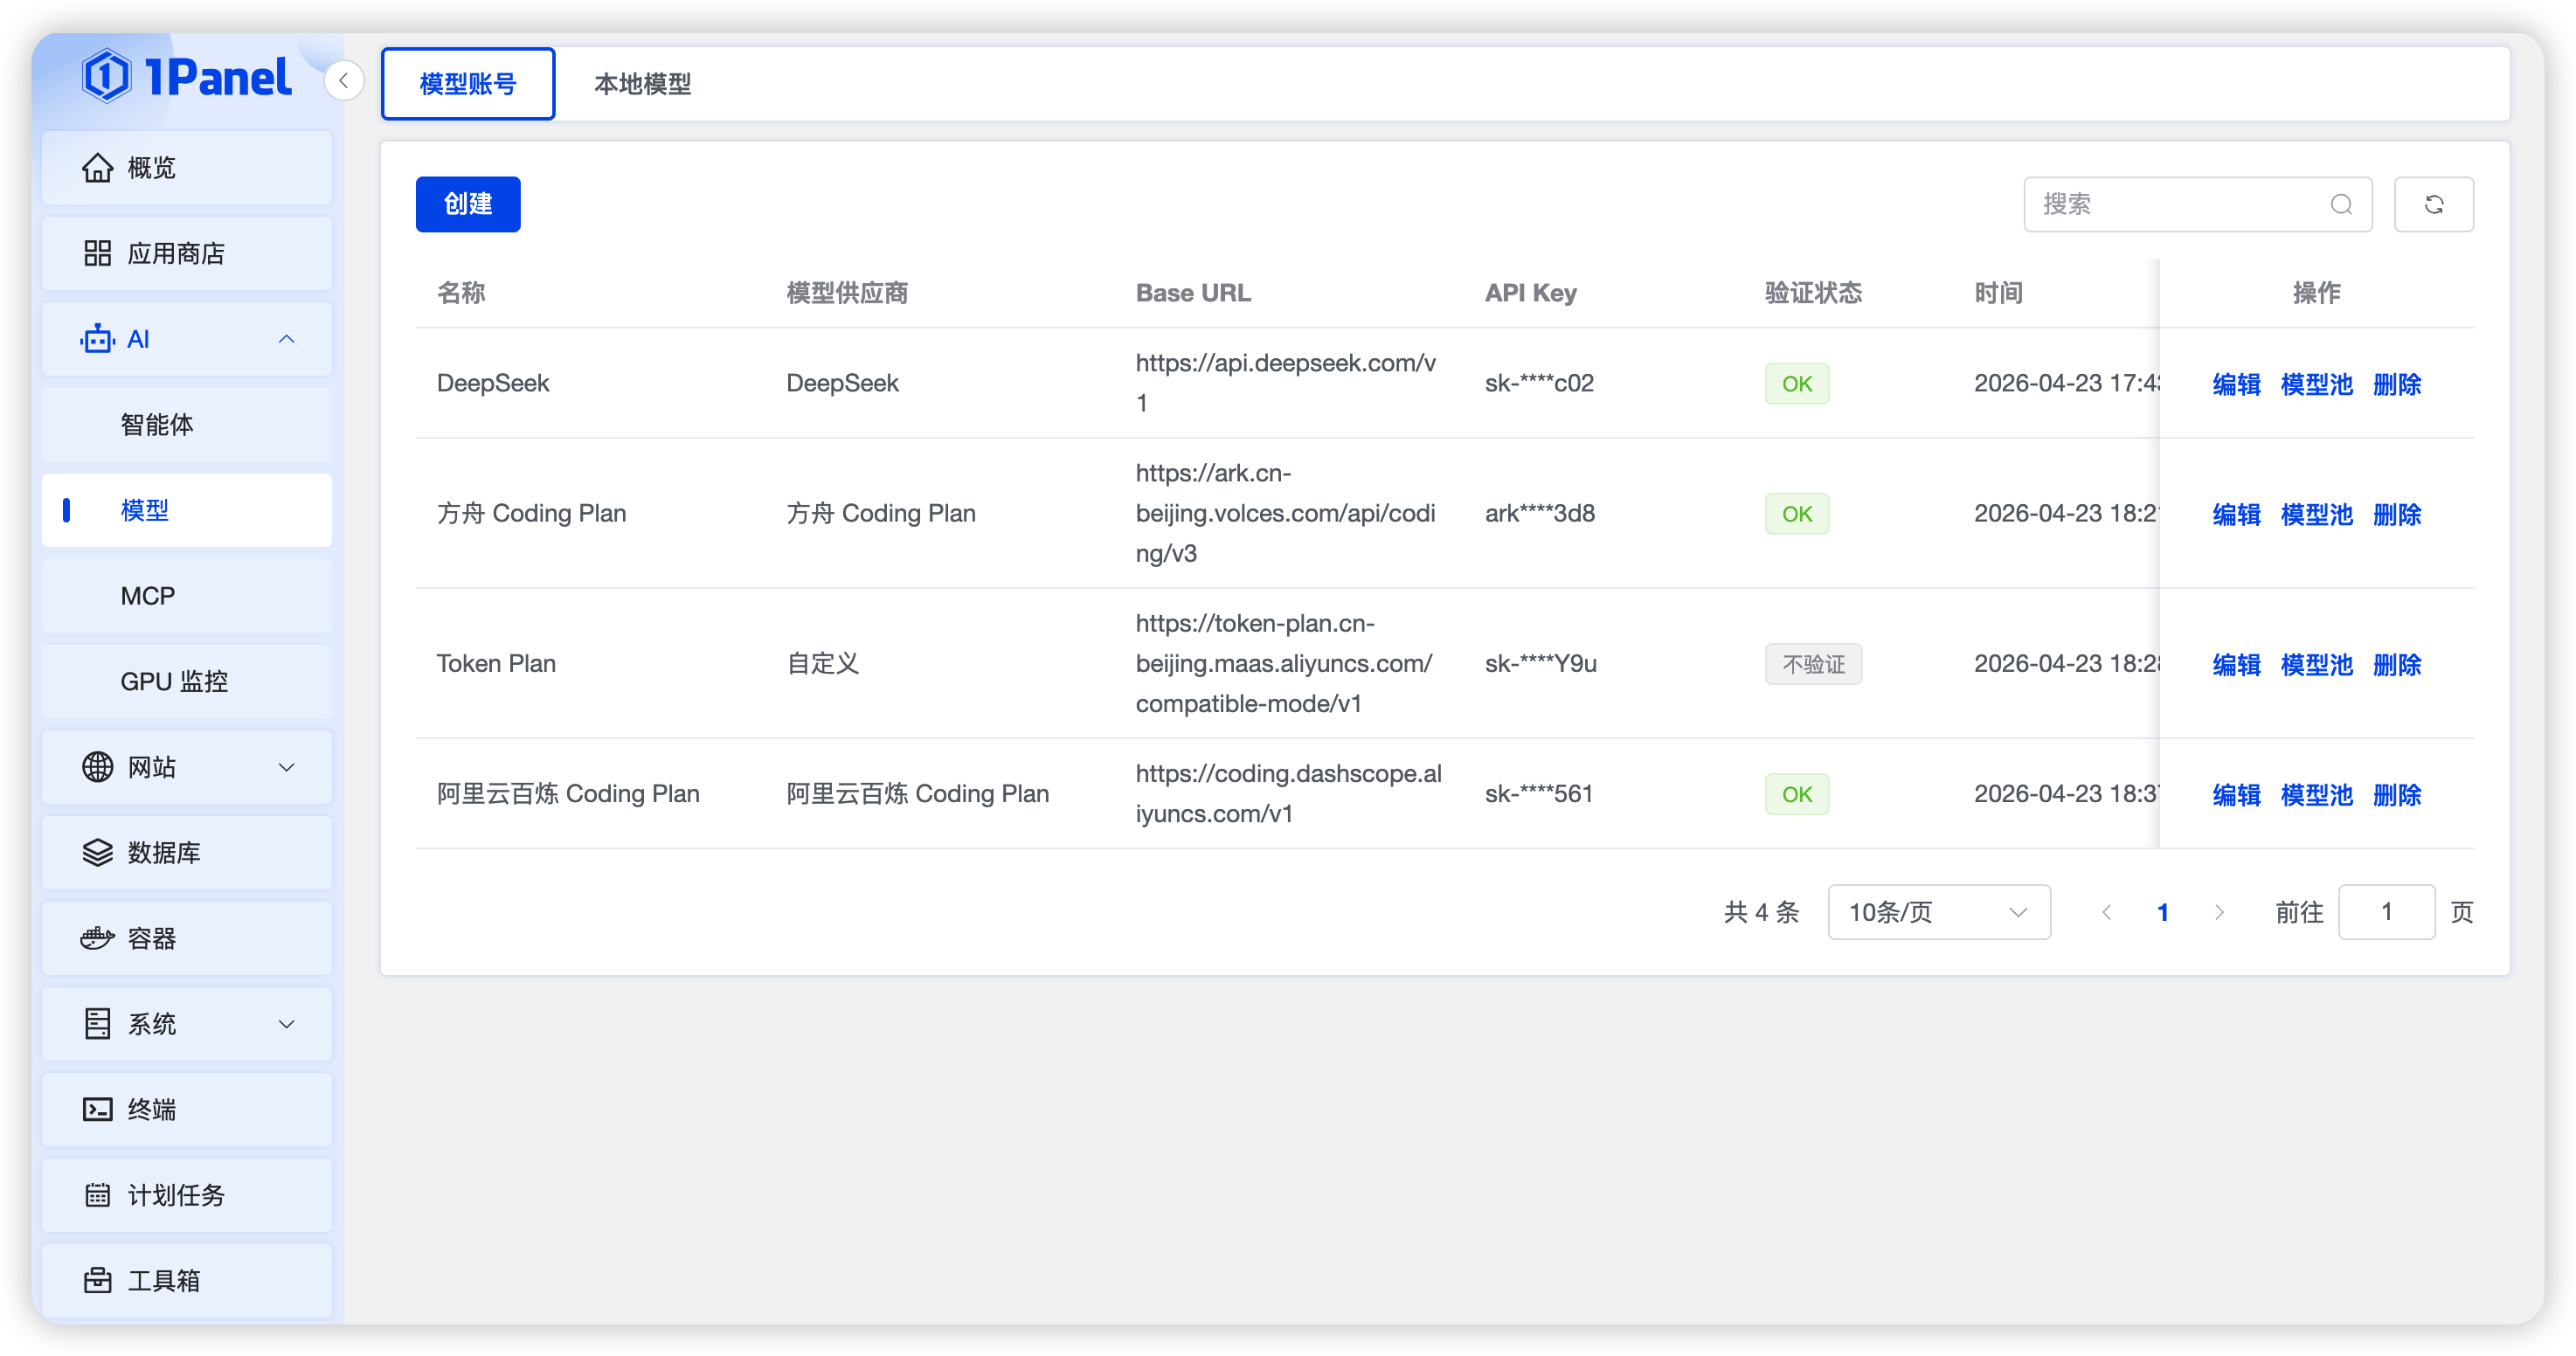Open 模型池 for 阿里云百炼 Coding Plan
Viewport: 2576px width, 1356px height.
[2316, 794]
